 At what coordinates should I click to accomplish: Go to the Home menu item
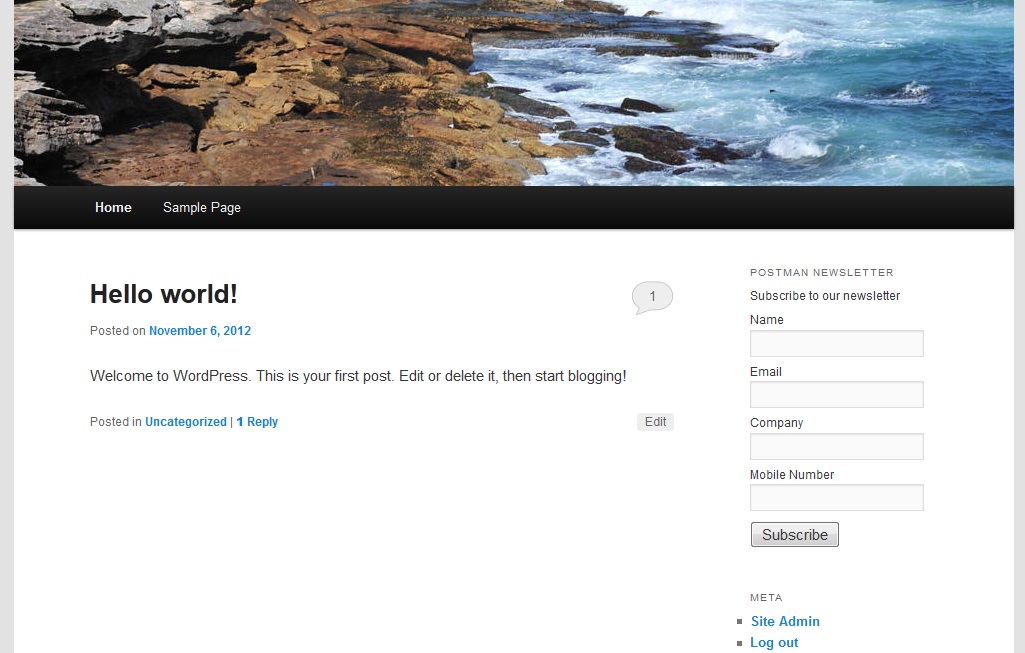coord(113,207)
